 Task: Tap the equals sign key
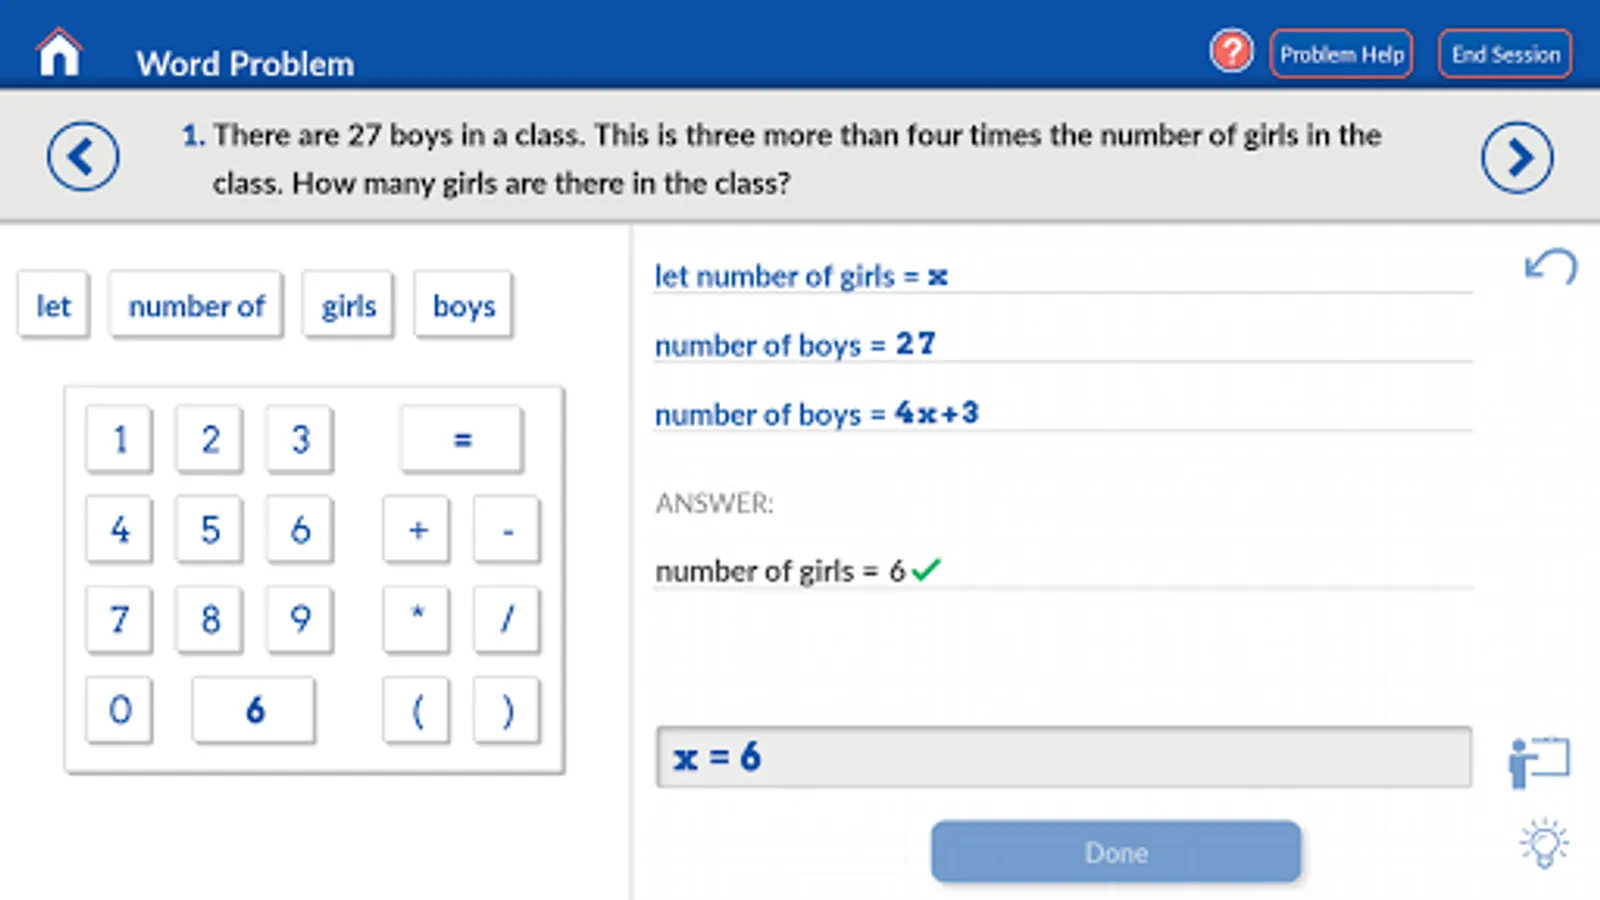[461, 439]
